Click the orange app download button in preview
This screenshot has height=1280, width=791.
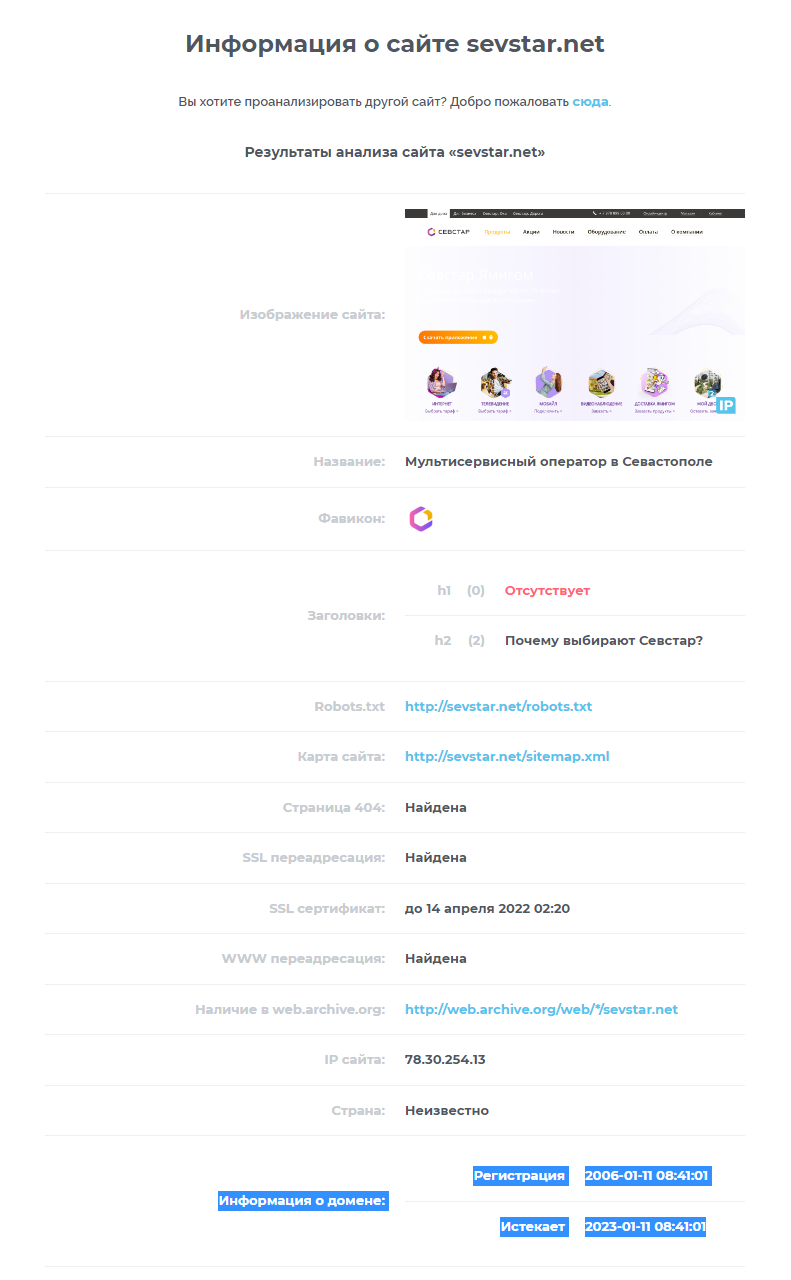(458, 338)
